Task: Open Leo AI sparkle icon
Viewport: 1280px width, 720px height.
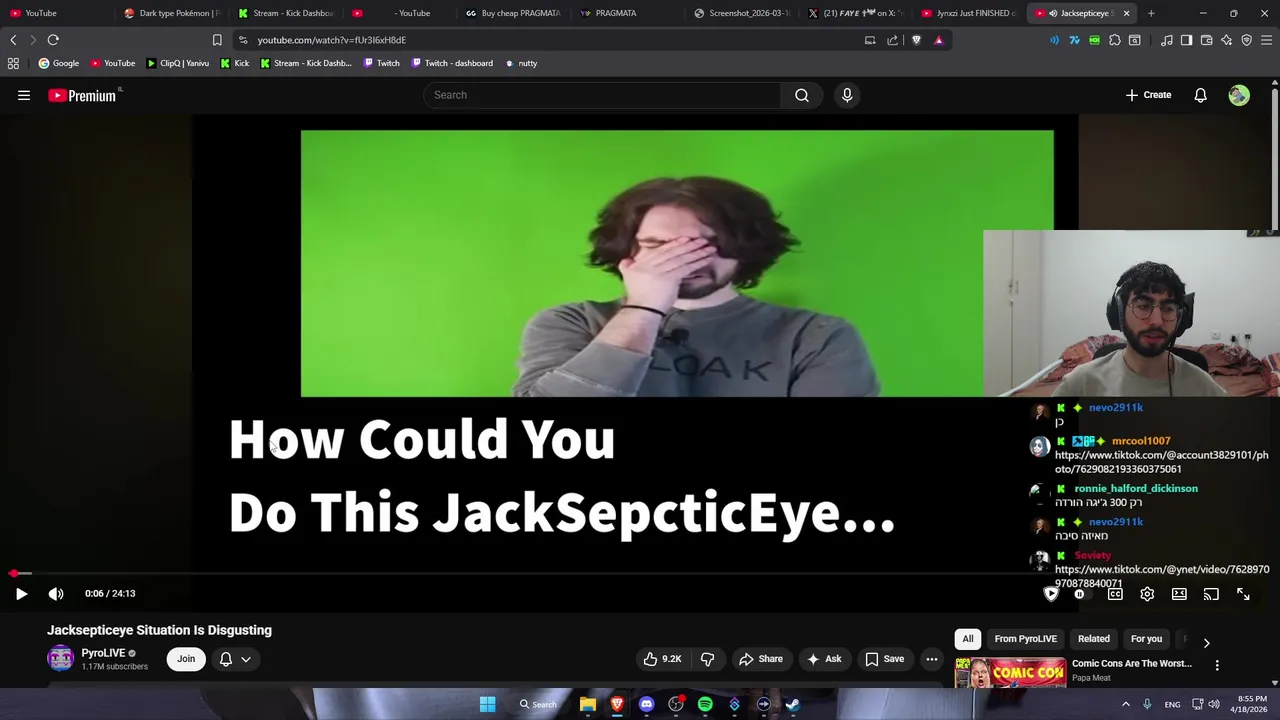Action: pyautogui.click(x=1227, y=40)
